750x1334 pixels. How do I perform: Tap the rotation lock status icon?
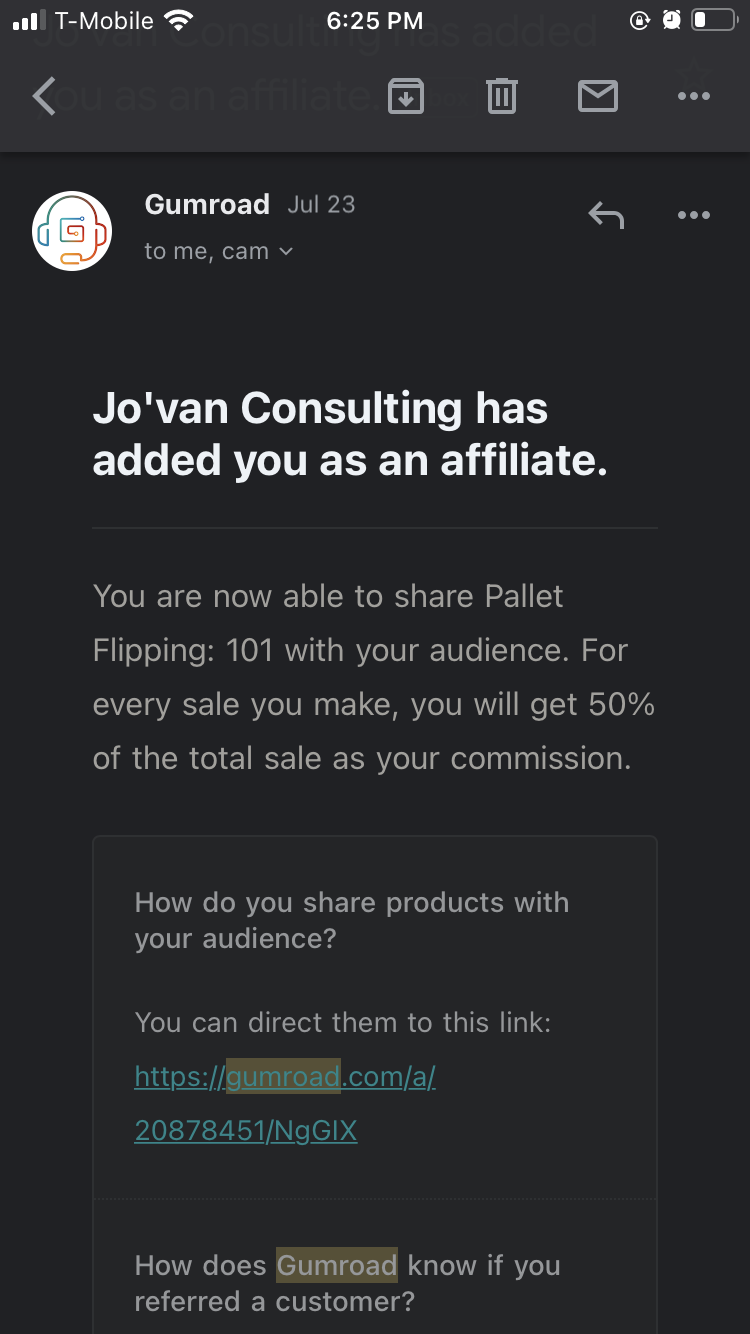[640, 21]
